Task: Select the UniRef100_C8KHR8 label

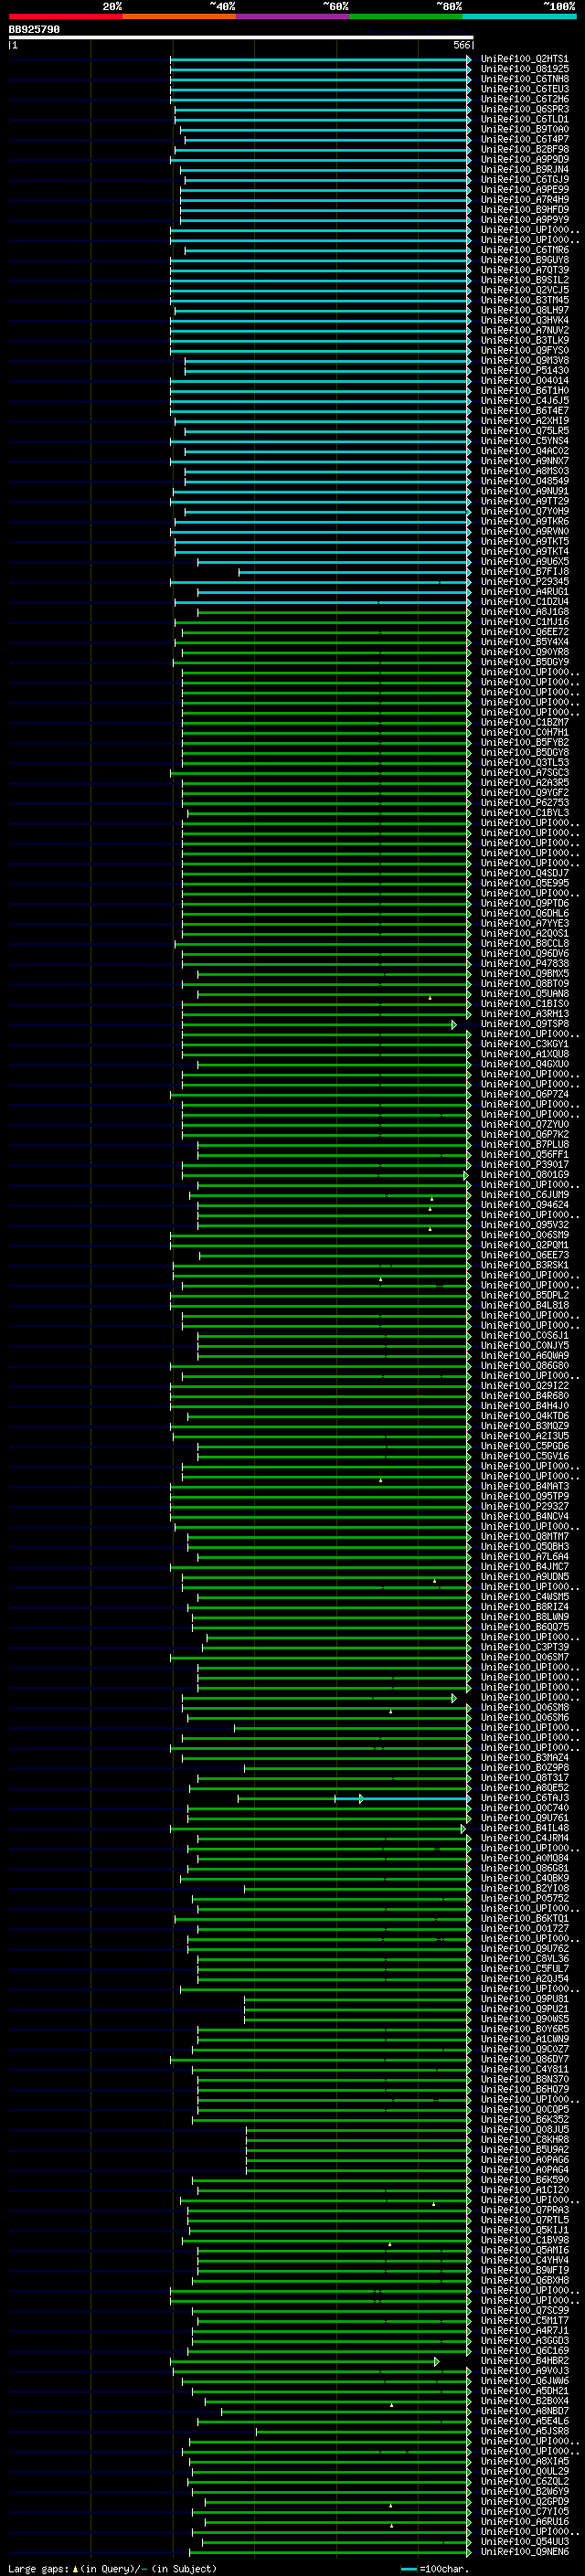Action: (x=524, y=2141)
